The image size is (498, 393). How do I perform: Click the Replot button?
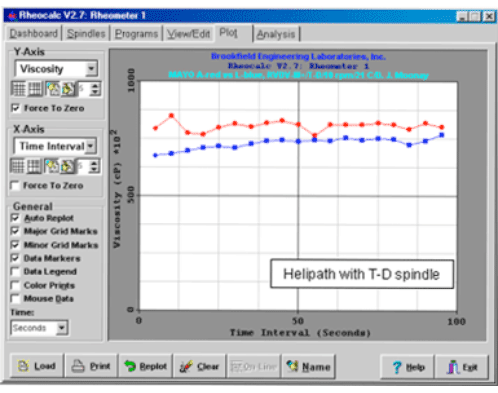[x=145, y=366]
